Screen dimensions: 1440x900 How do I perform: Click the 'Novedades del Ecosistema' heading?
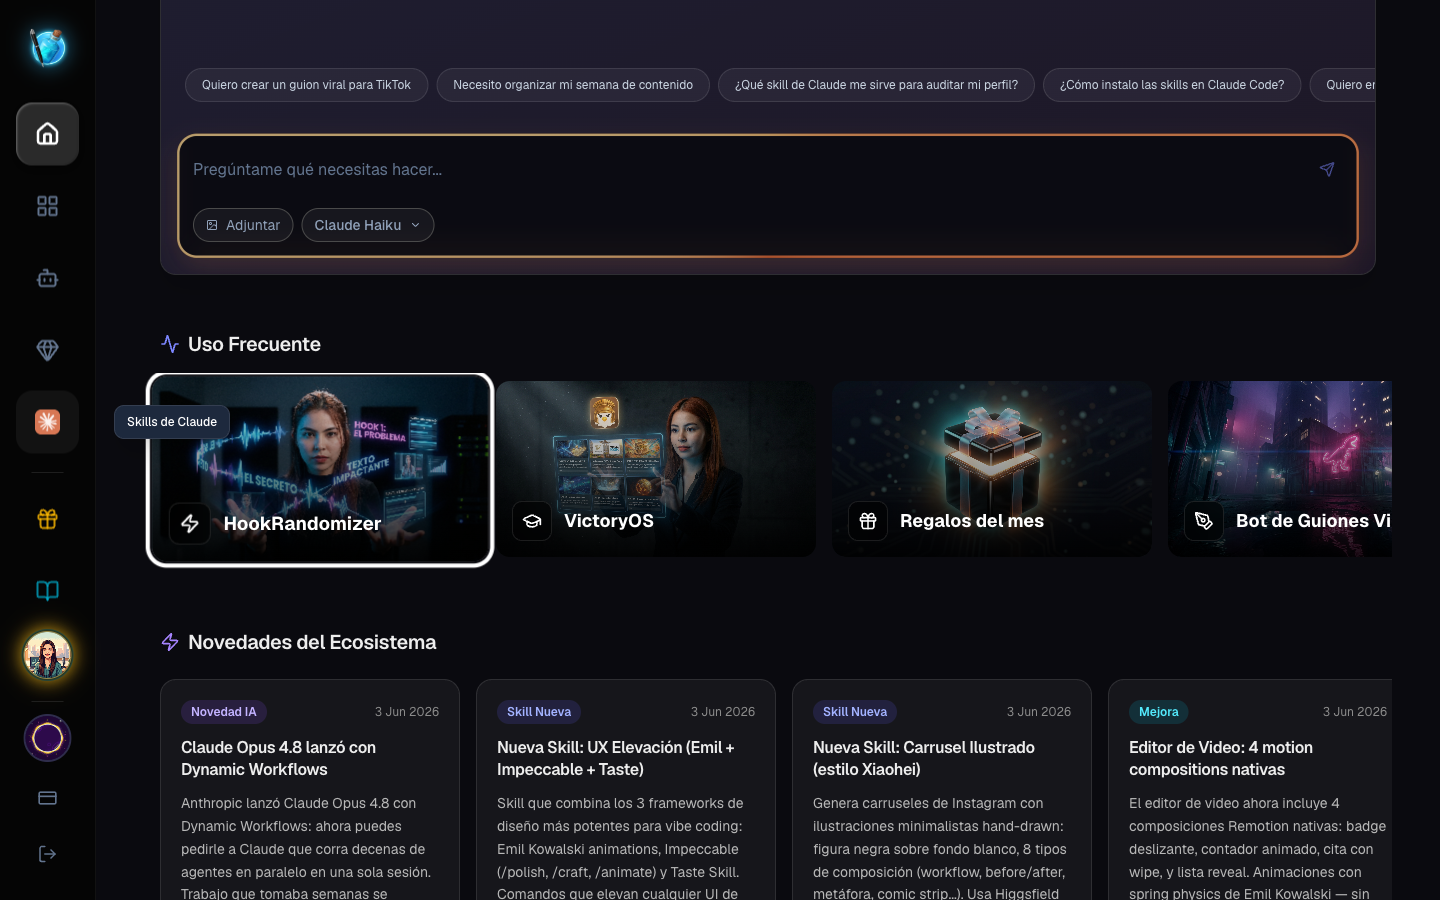312,642
